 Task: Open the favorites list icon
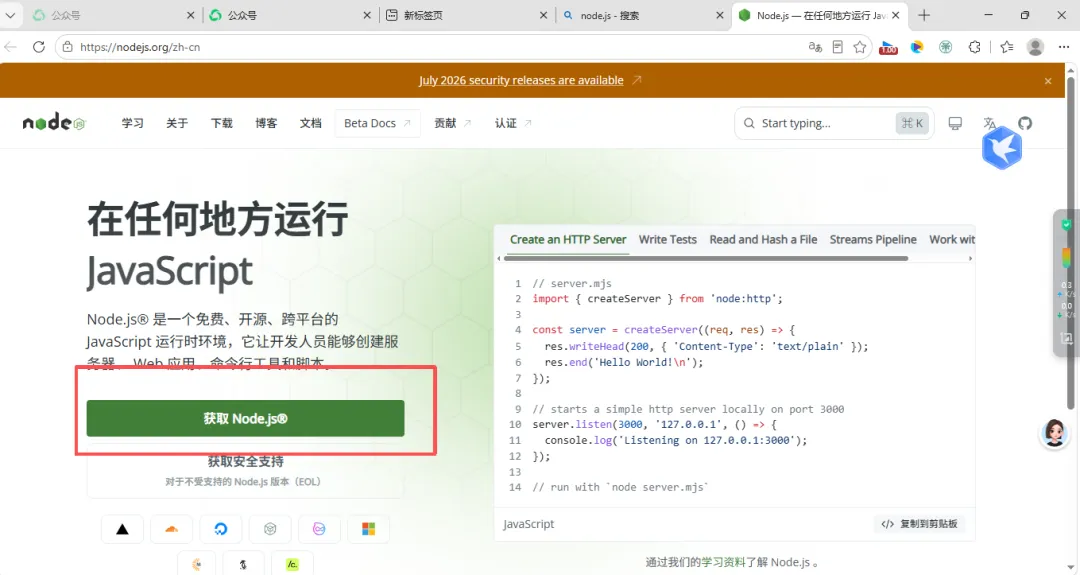1007,47
